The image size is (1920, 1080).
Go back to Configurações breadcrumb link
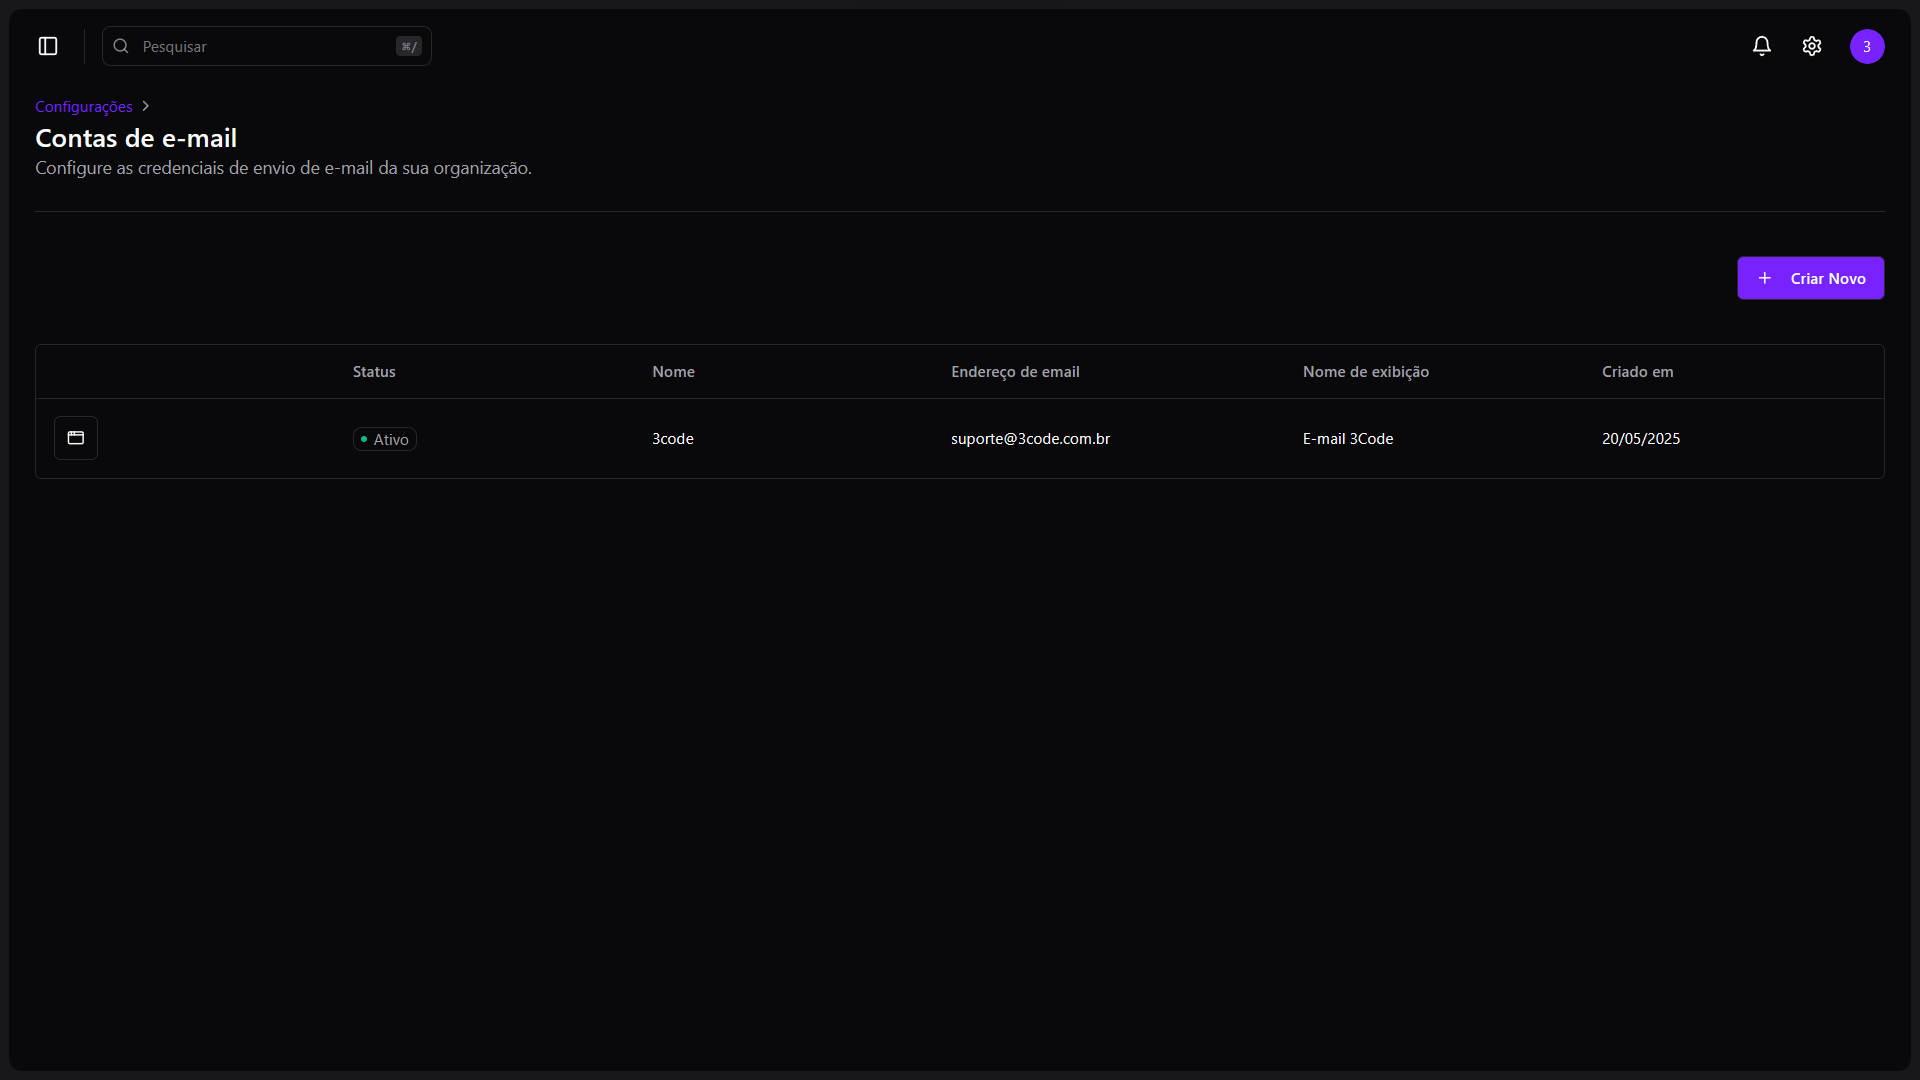point(84,107)
